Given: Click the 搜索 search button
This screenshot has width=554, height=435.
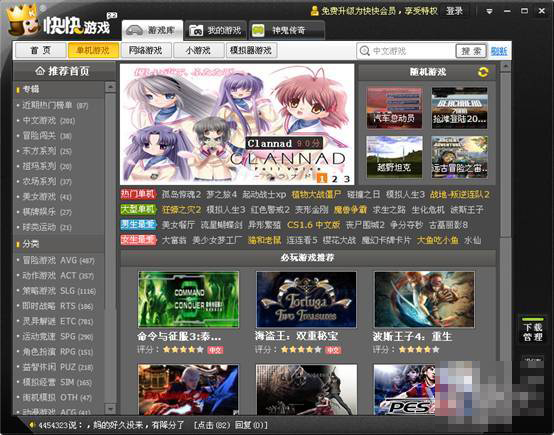Looking at the screenshot, I should [x=471, y=51].
